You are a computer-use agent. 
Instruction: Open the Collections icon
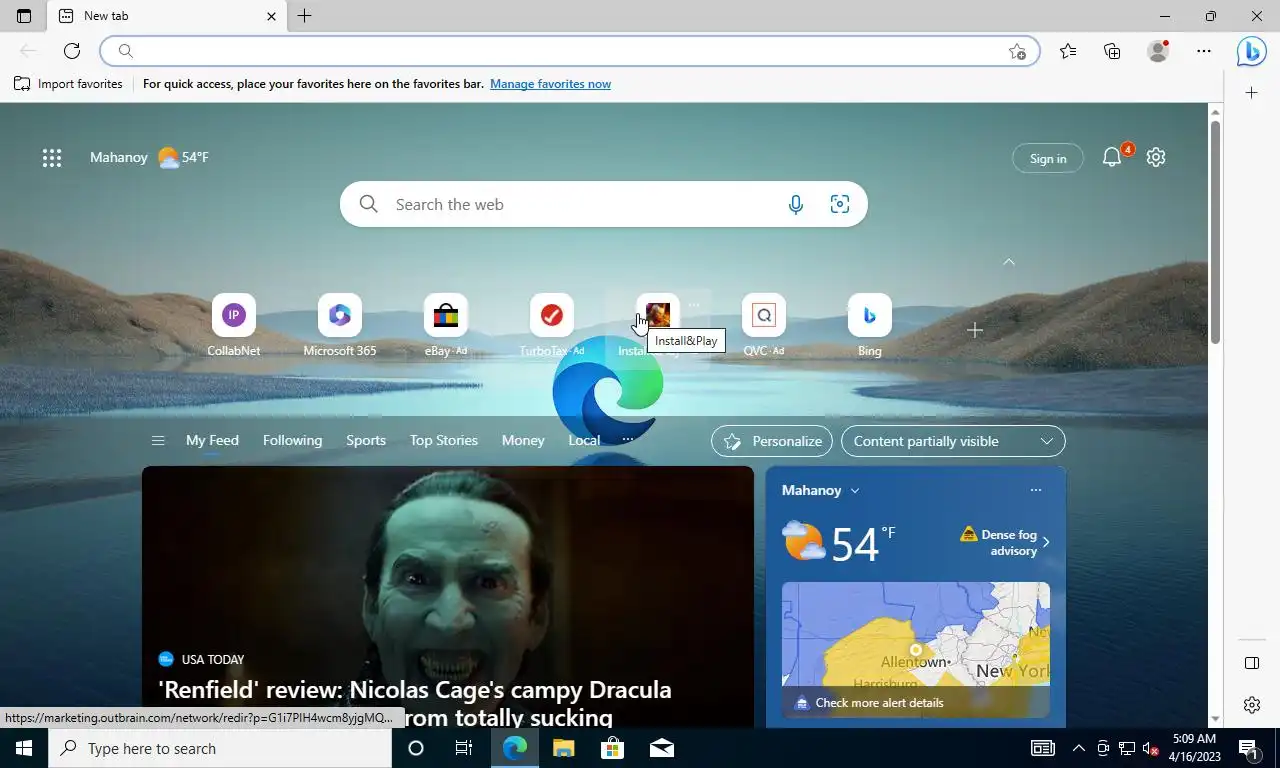tap(1112, 51)
